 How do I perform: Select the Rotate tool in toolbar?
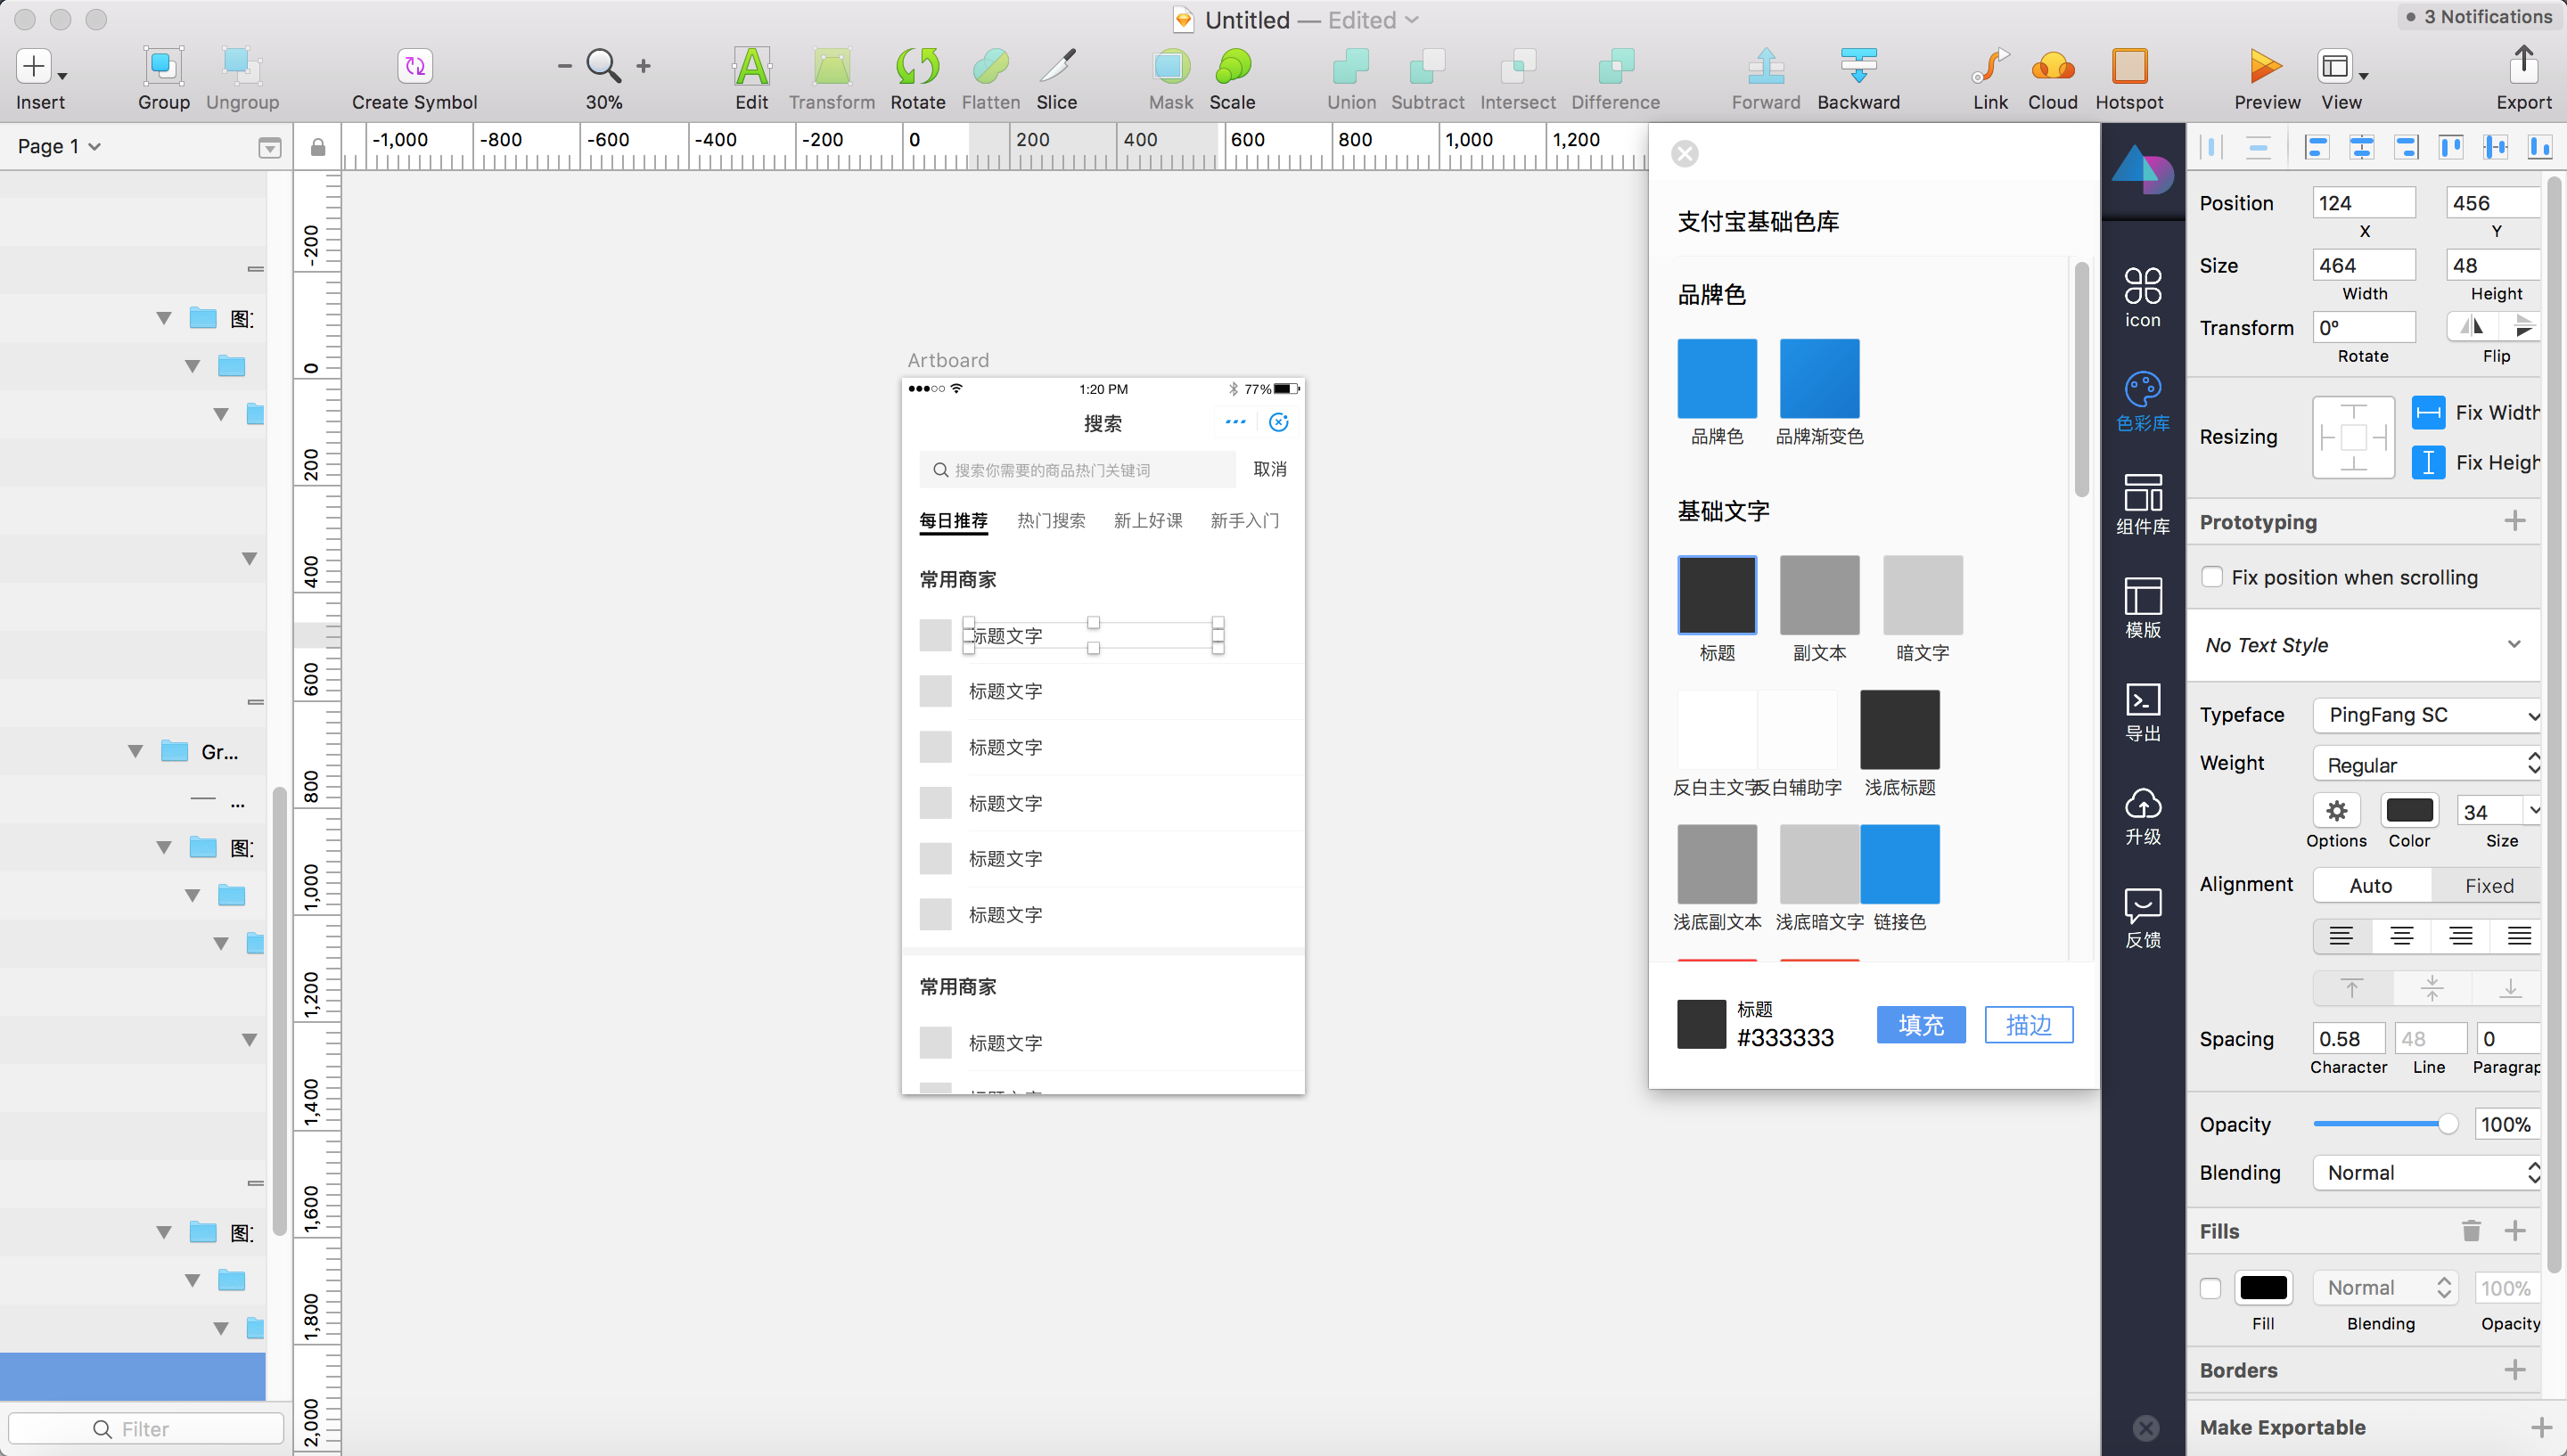917,68
